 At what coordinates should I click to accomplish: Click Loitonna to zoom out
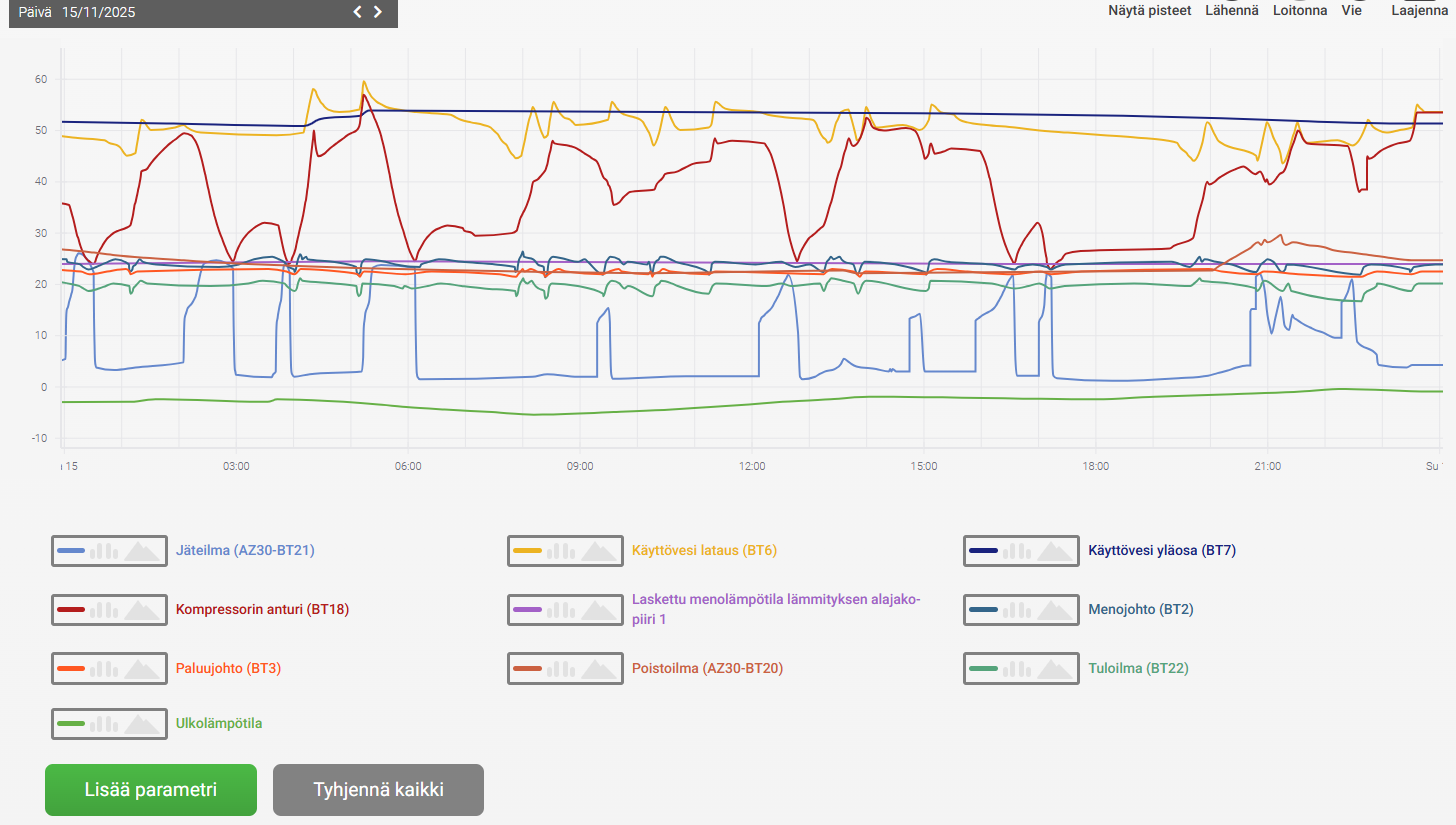(x=1299, y=10)
